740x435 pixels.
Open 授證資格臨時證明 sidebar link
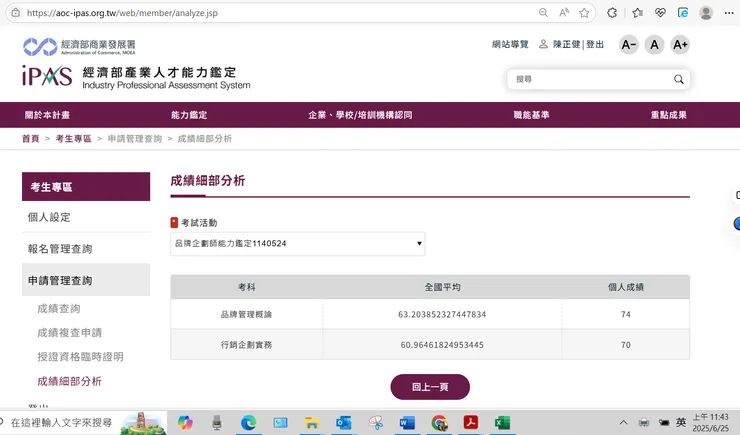80,357
